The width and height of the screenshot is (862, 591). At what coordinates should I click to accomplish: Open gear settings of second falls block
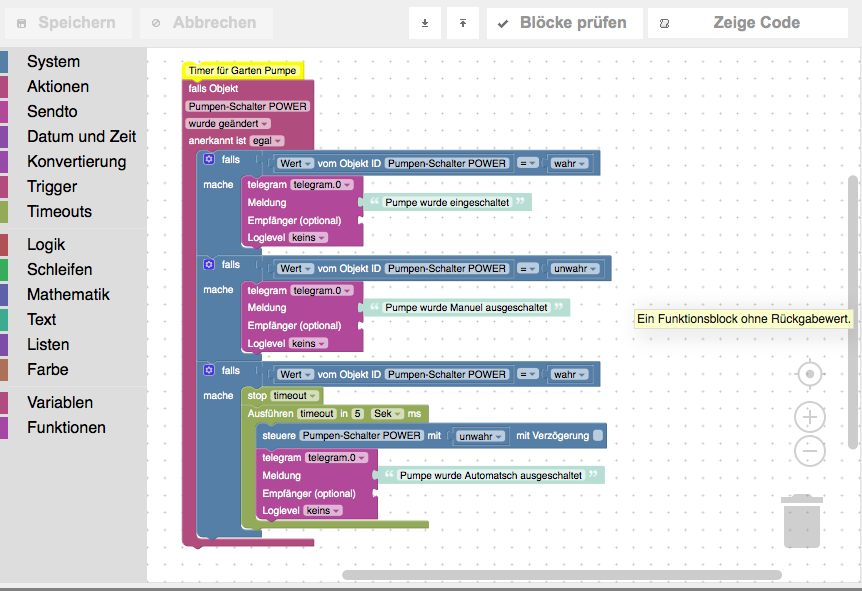[x=209, y=264]
